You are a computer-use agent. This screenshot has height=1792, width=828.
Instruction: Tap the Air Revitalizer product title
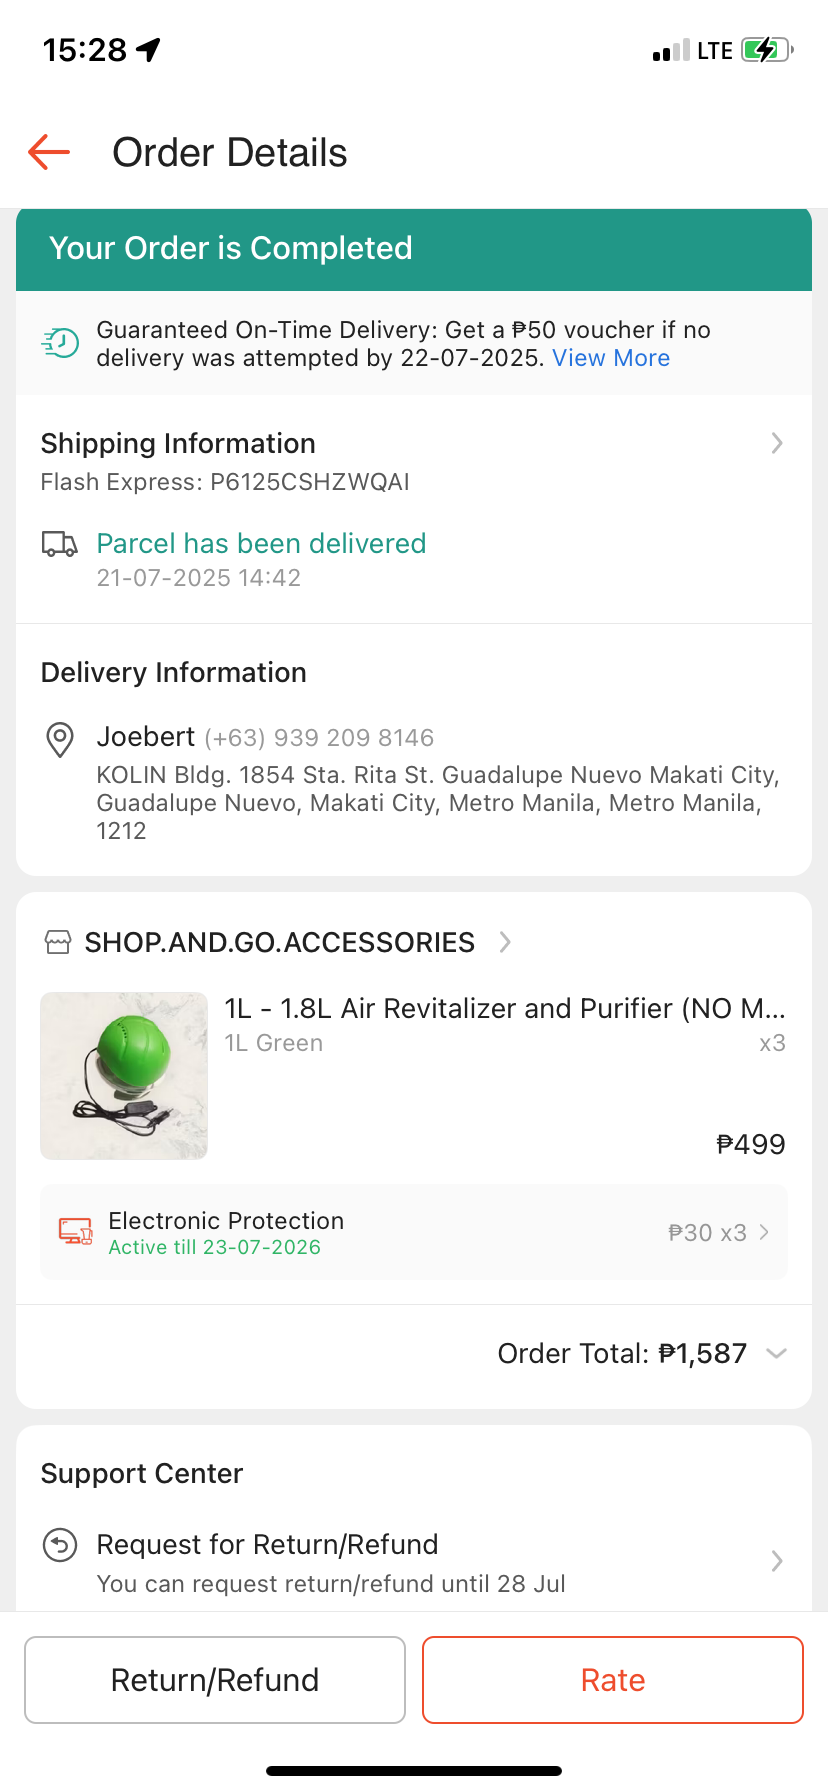pos(504,1008)
